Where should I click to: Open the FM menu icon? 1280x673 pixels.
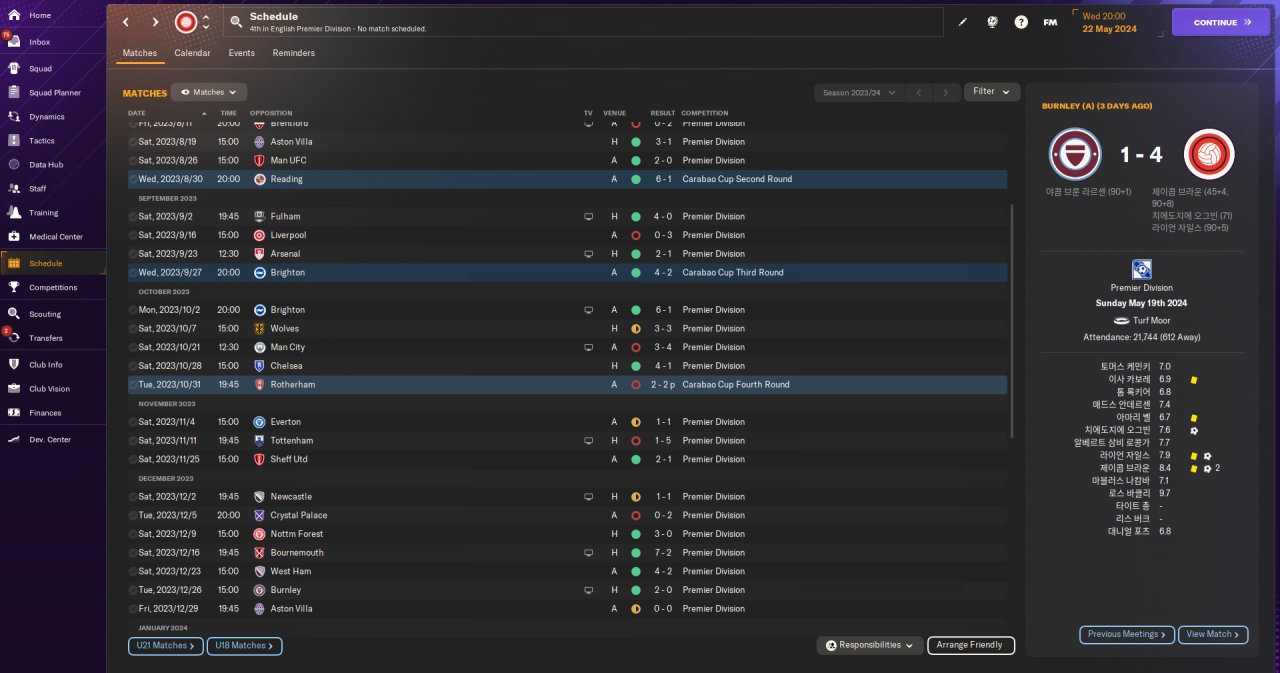(1050, 22)
